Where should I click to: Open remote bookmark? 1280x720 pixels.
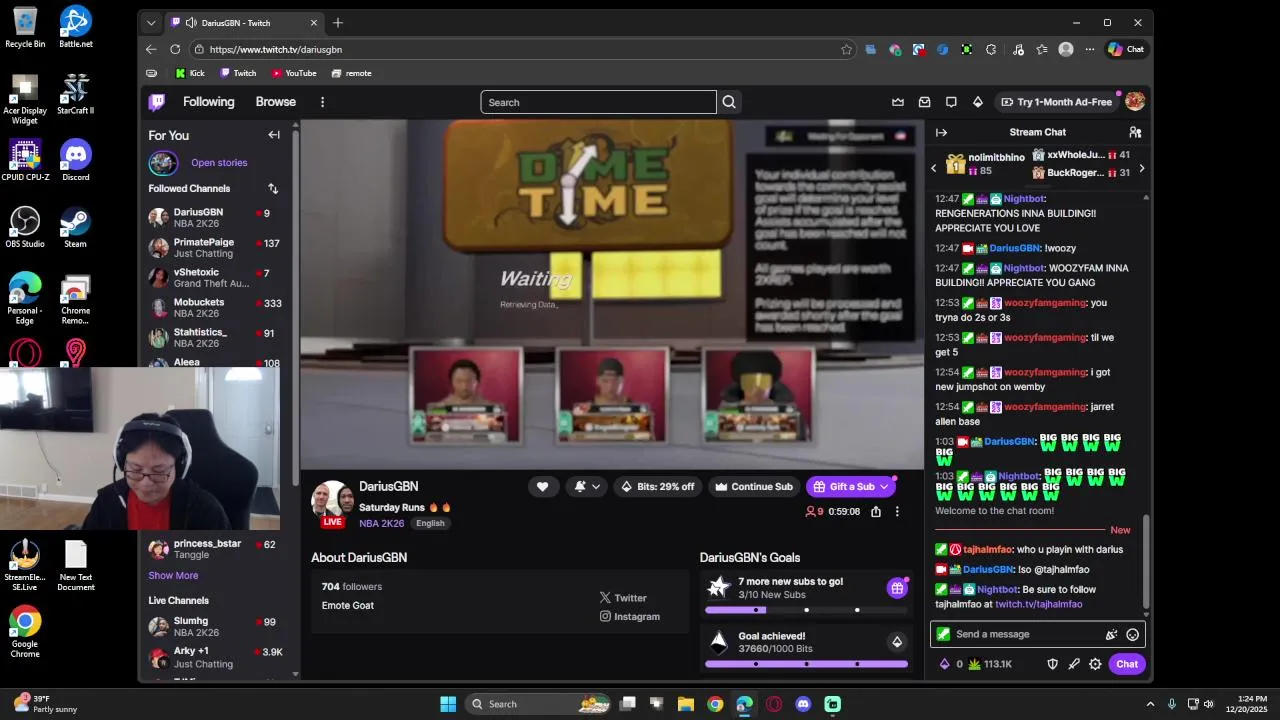coord(351,73)
